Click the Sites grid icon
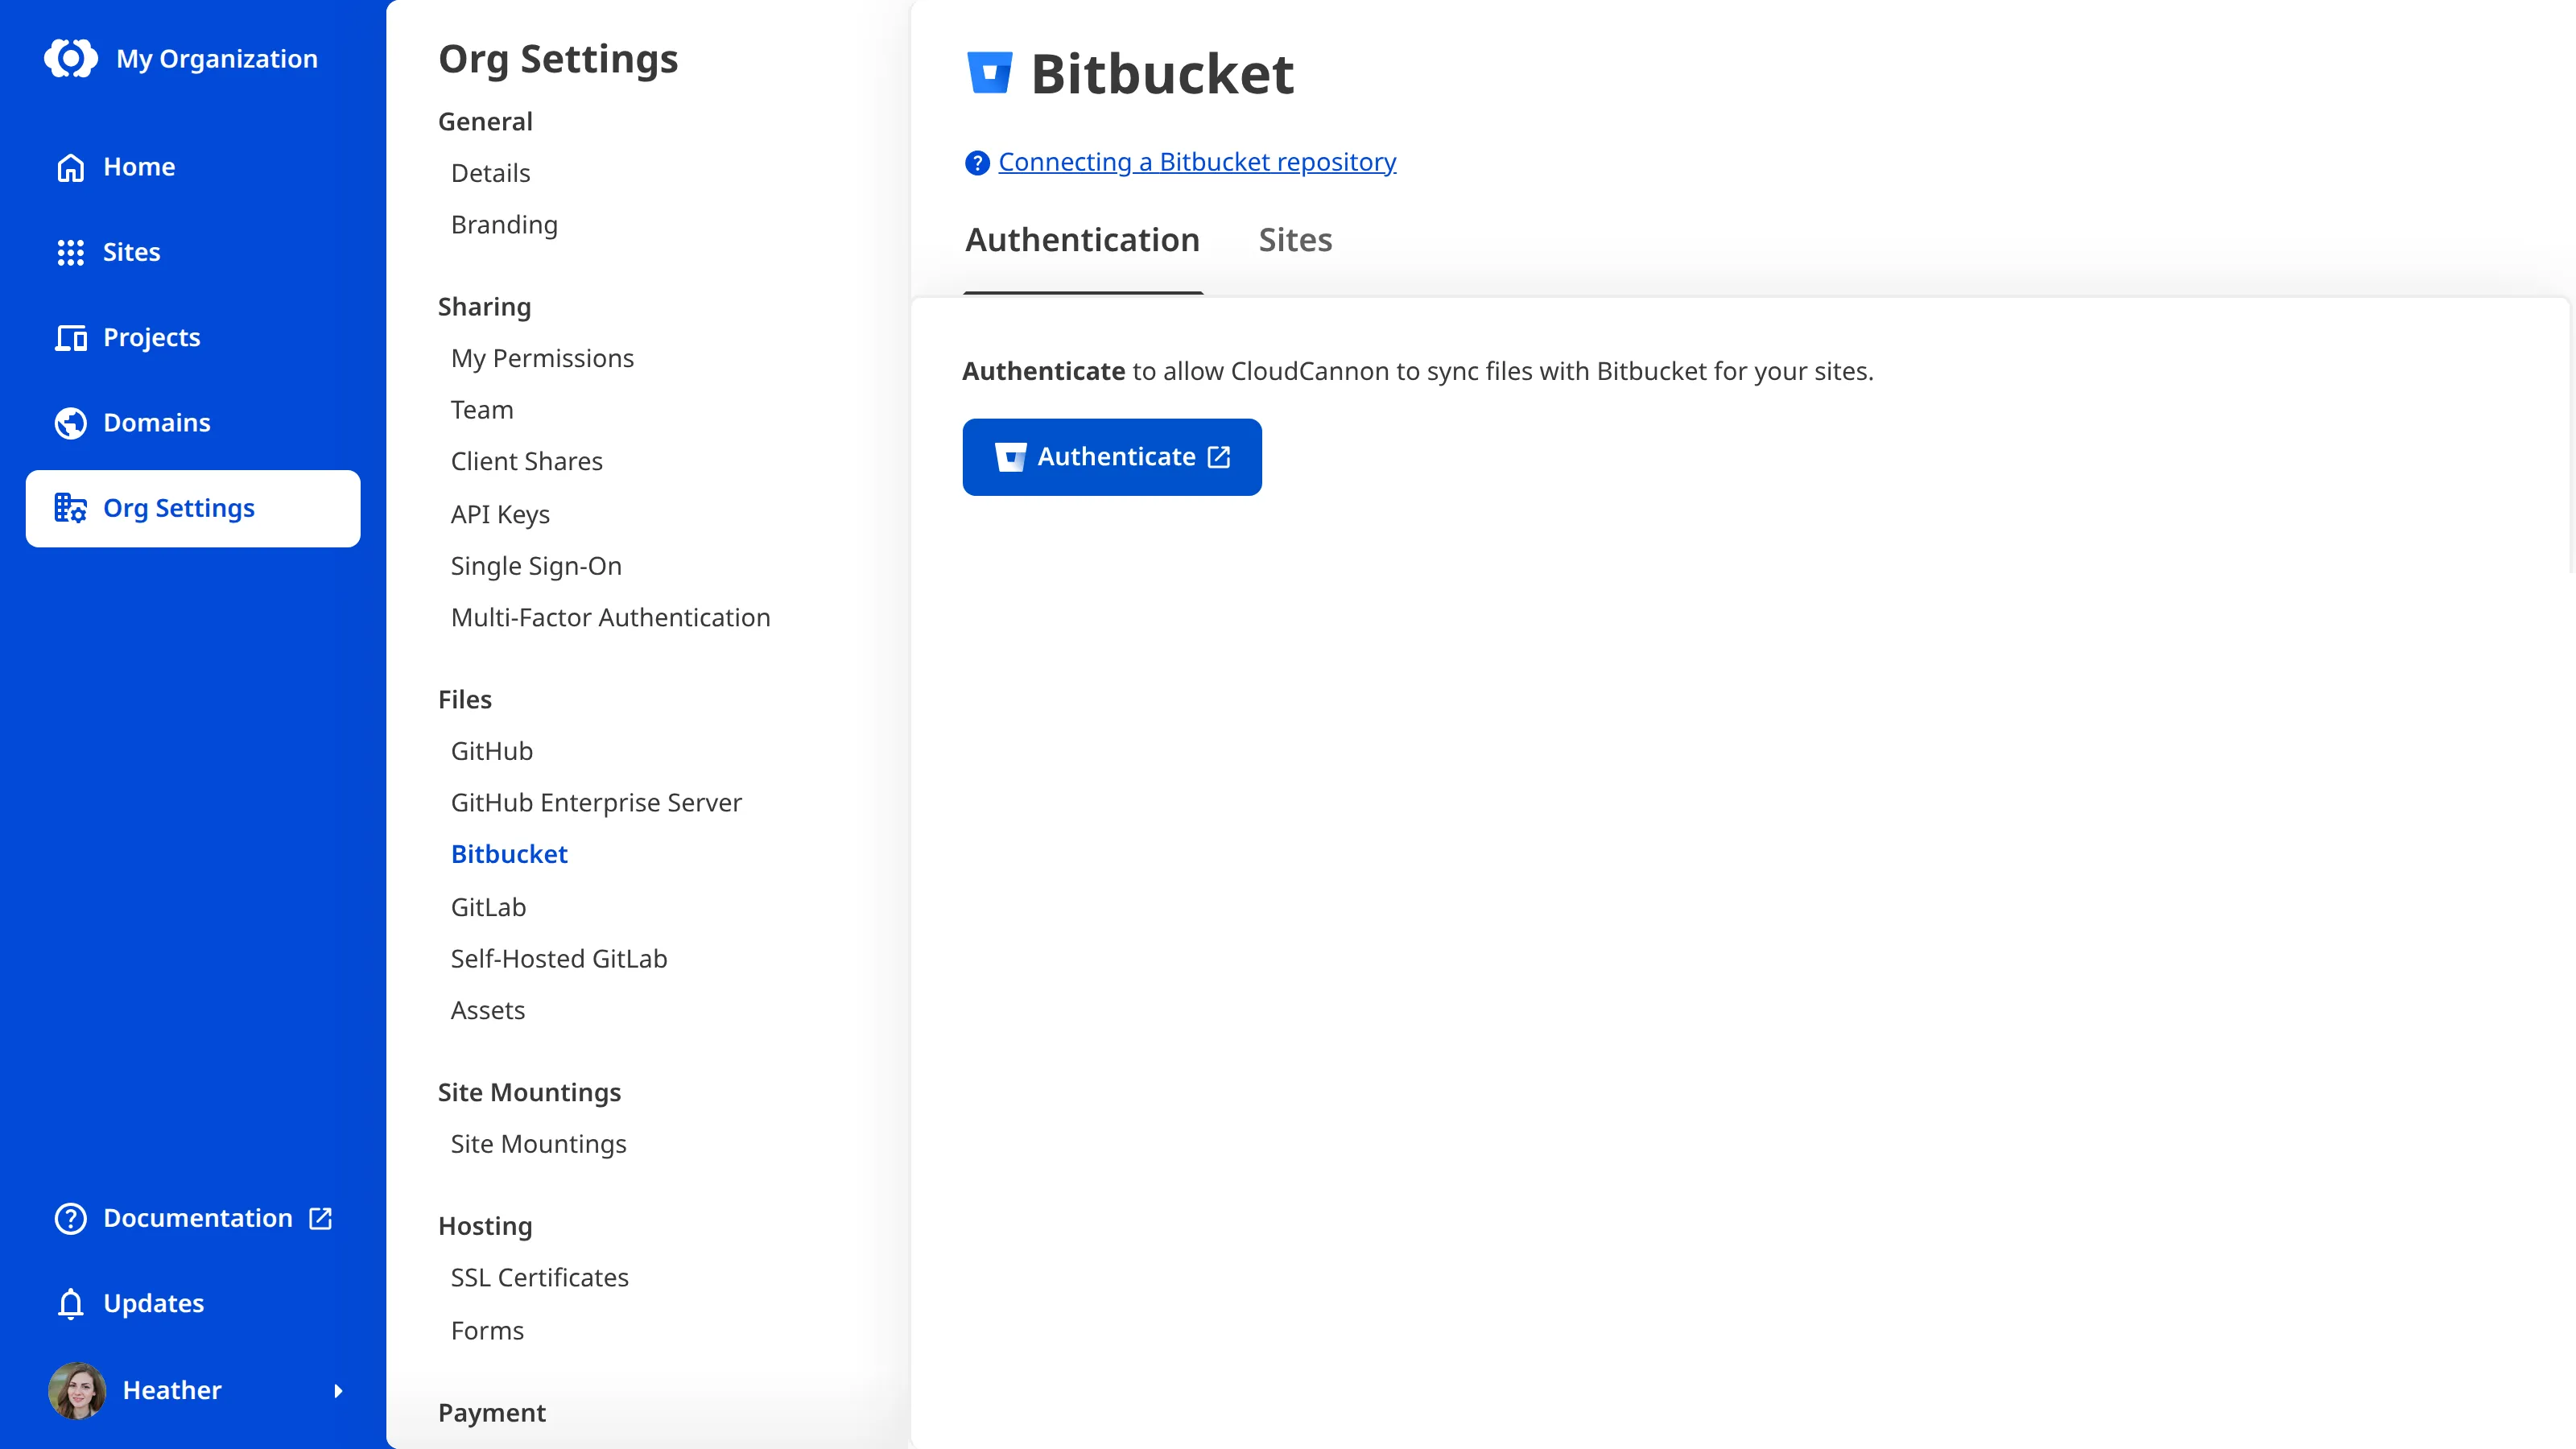The image size is (2576, 1449). (70, 252)
